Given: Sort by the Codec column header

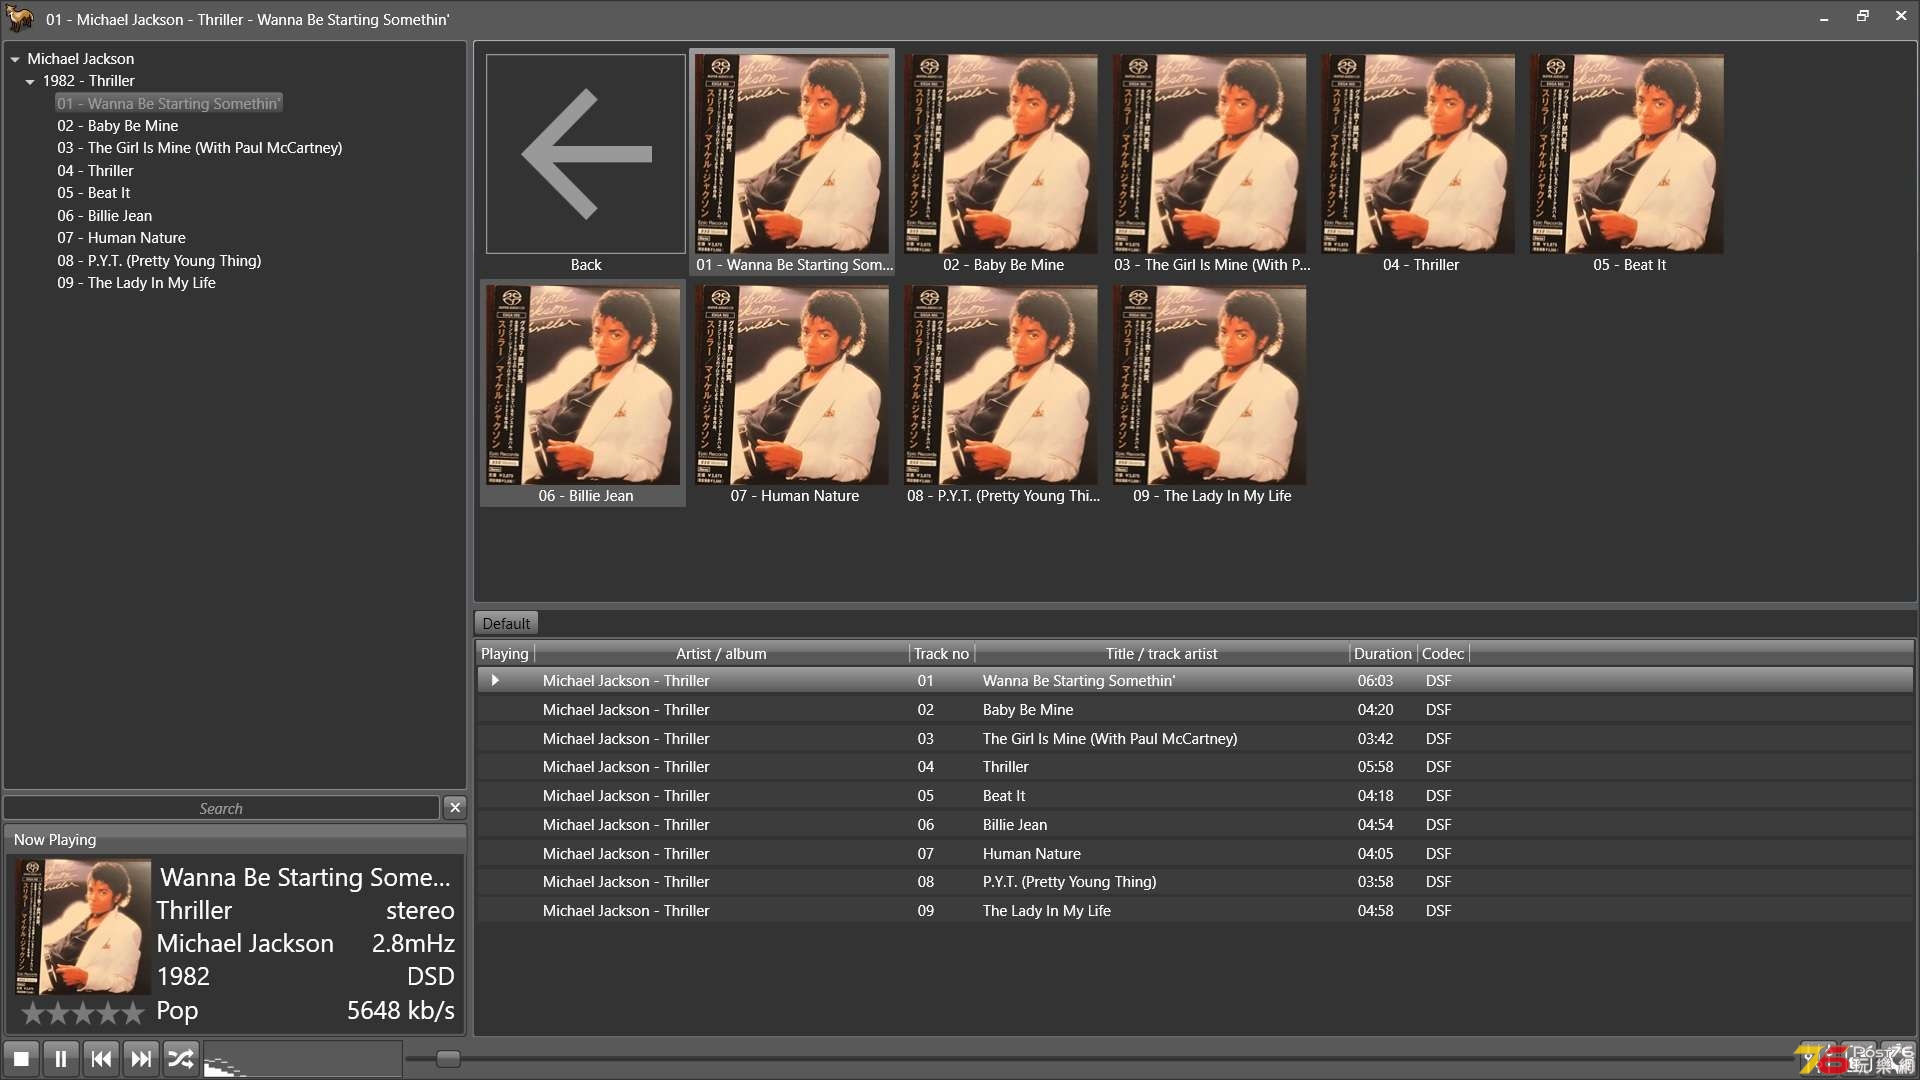Looking at the screenshot, I should tap(1443, 653).
